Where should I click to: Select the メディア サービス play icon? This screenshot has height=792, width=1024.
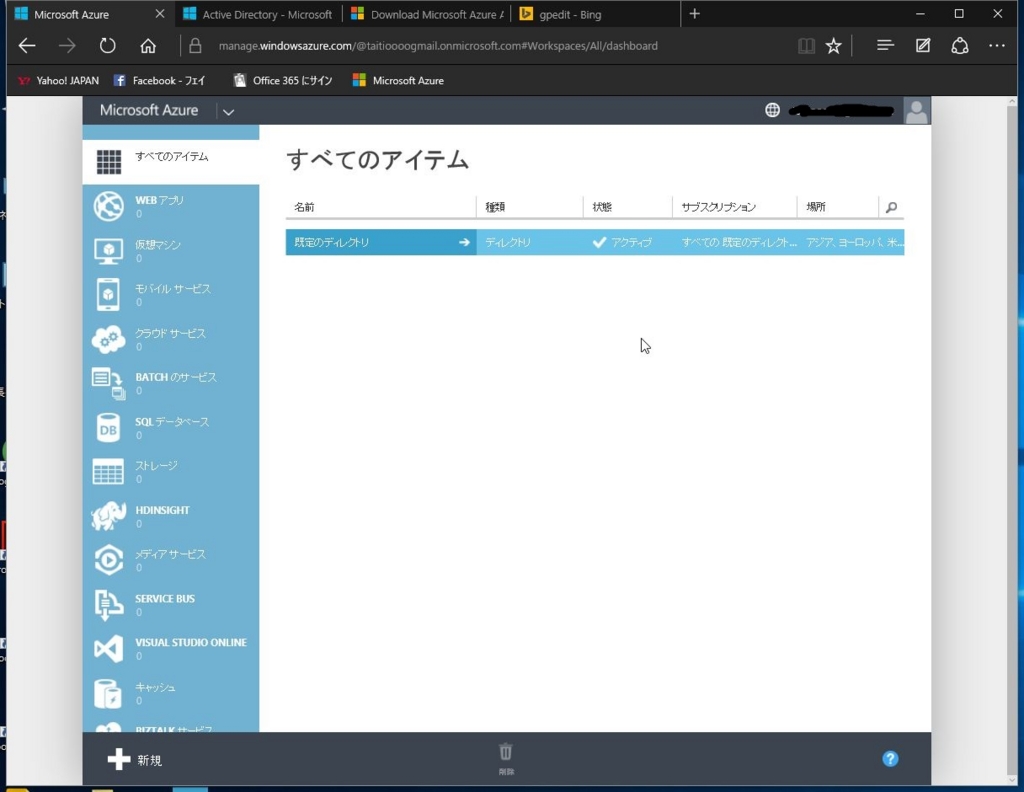108,560
